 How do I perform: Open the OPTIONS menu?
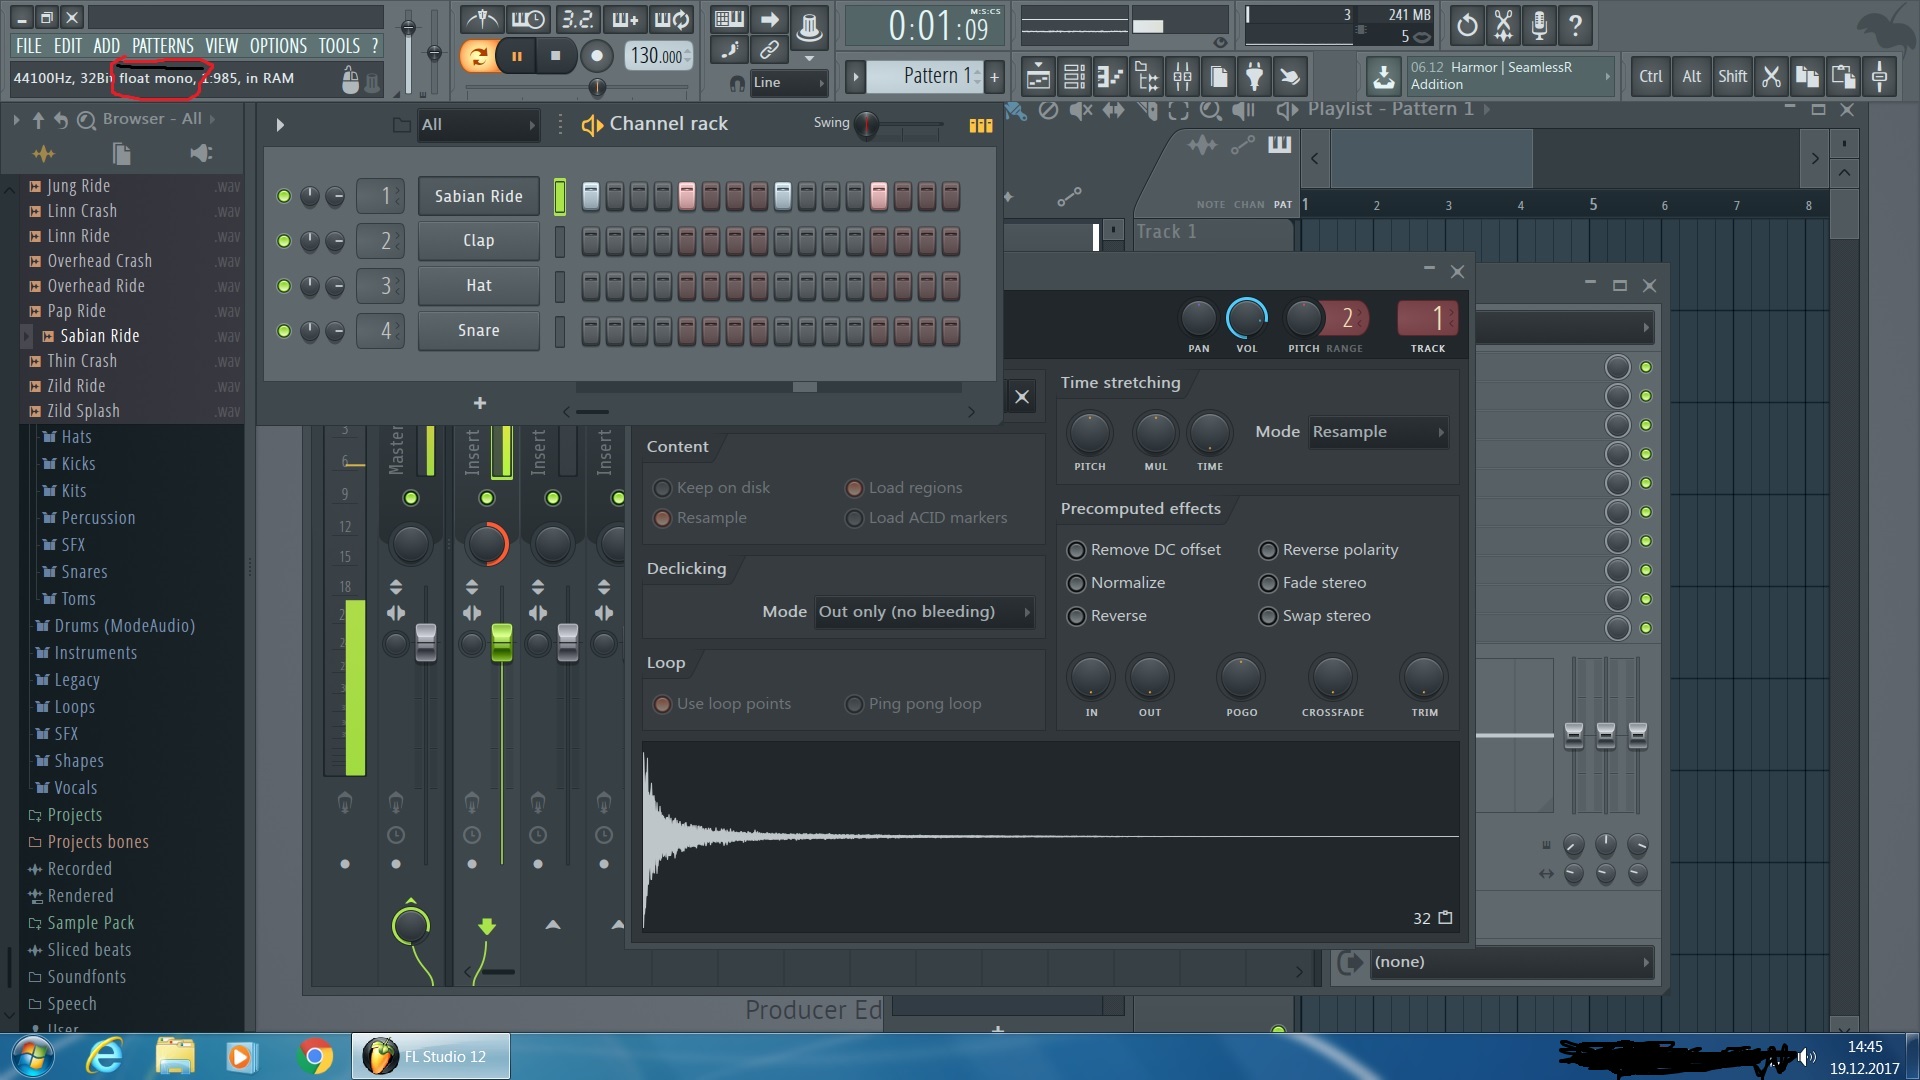point(278,46)
